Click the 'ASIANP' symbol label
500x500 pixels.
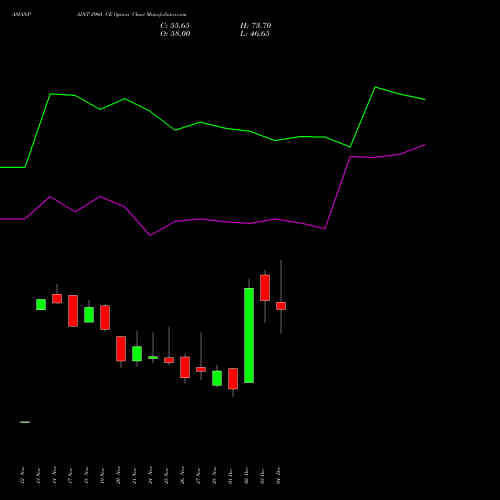point(21,15)
